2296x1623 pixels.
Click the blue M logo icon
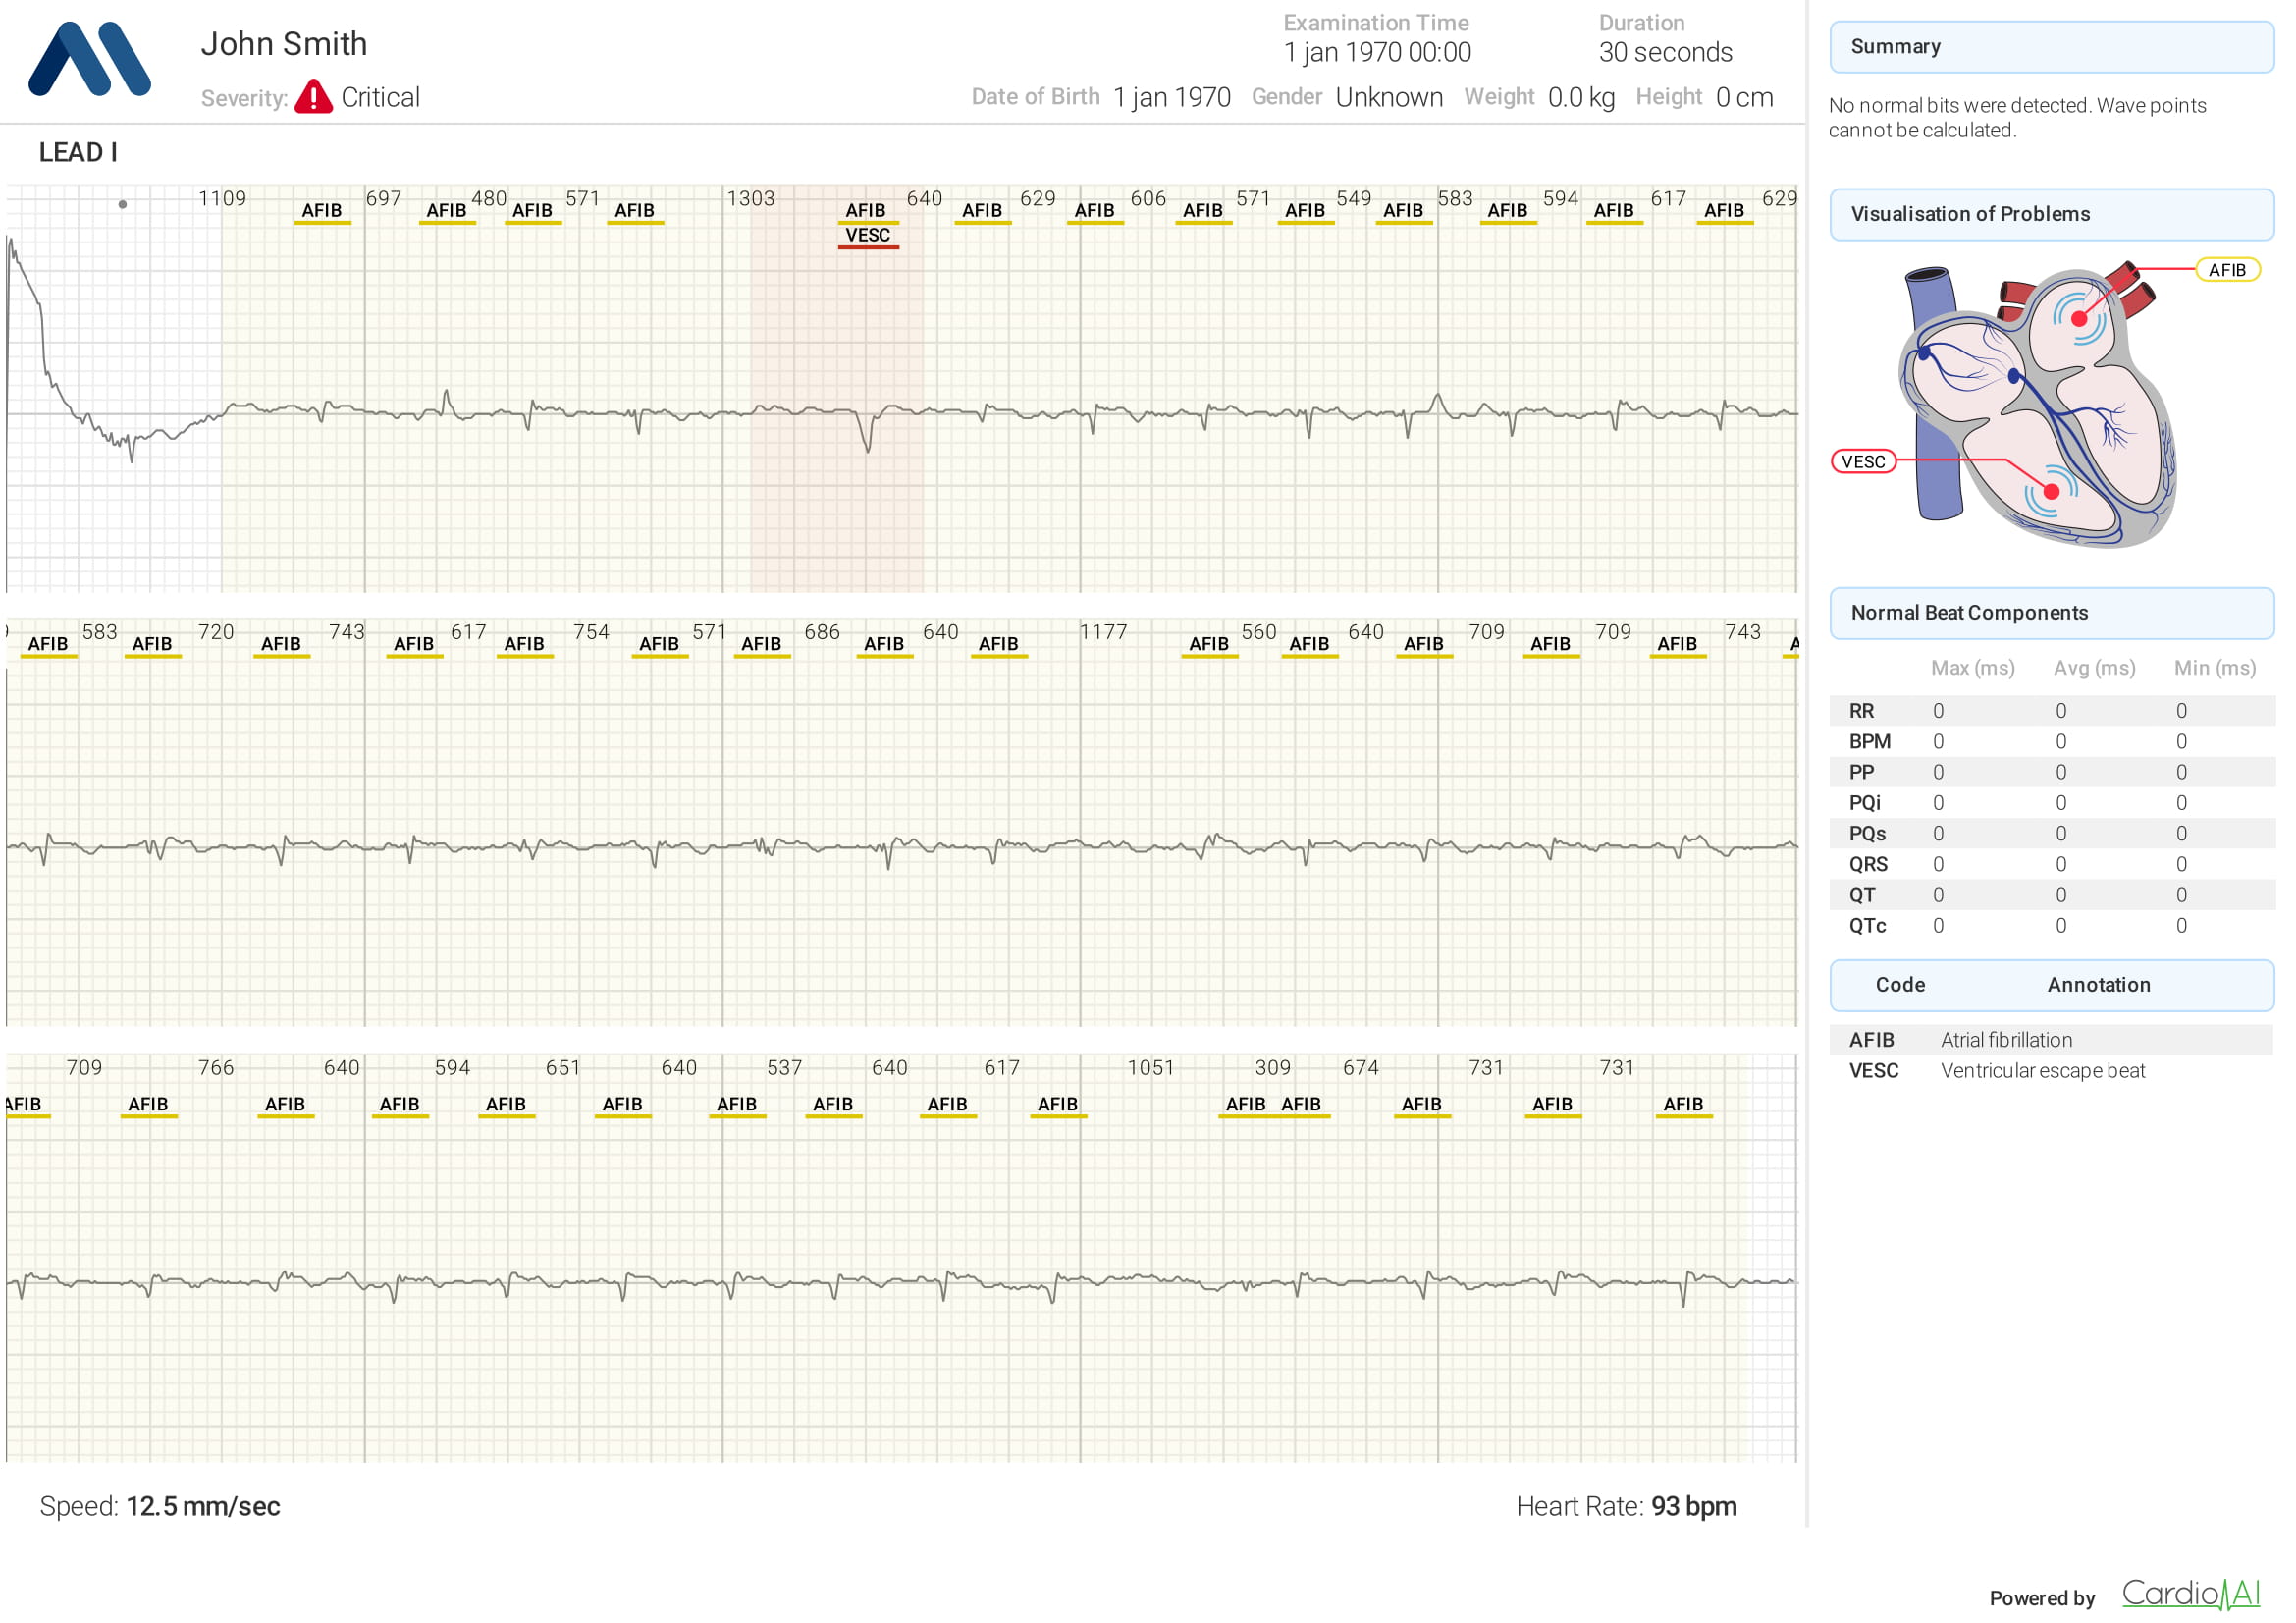pyautogui.click(x=90, y=58)
